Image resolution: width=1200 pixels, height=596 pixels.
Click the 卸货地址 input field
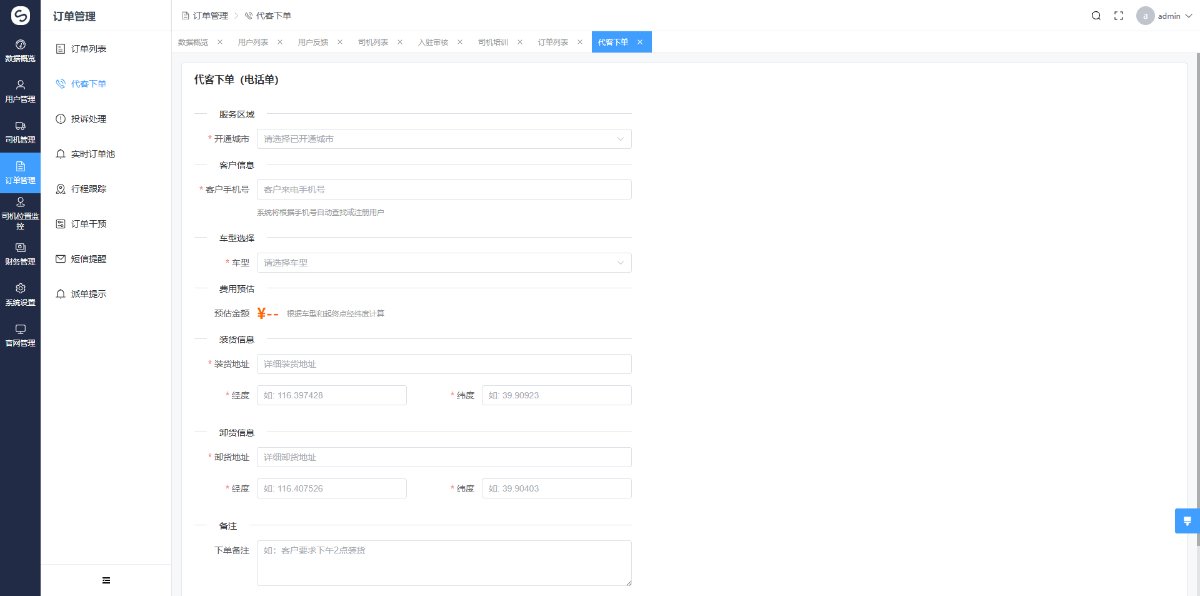[444, 457]
